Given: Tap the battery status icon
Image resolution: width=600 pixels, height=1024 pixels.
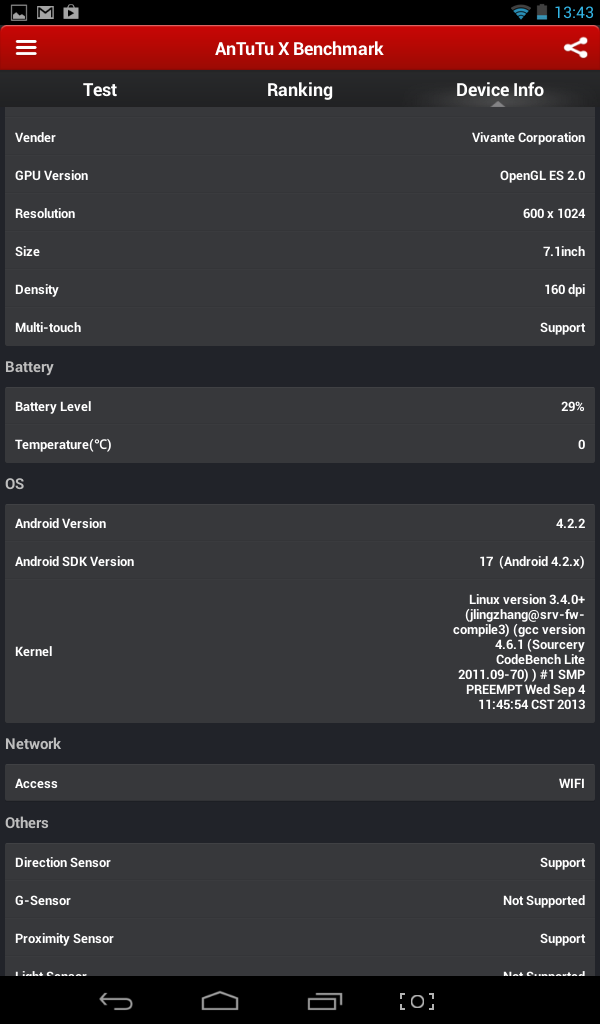Looking at the screenshot, I should point(542,12).
